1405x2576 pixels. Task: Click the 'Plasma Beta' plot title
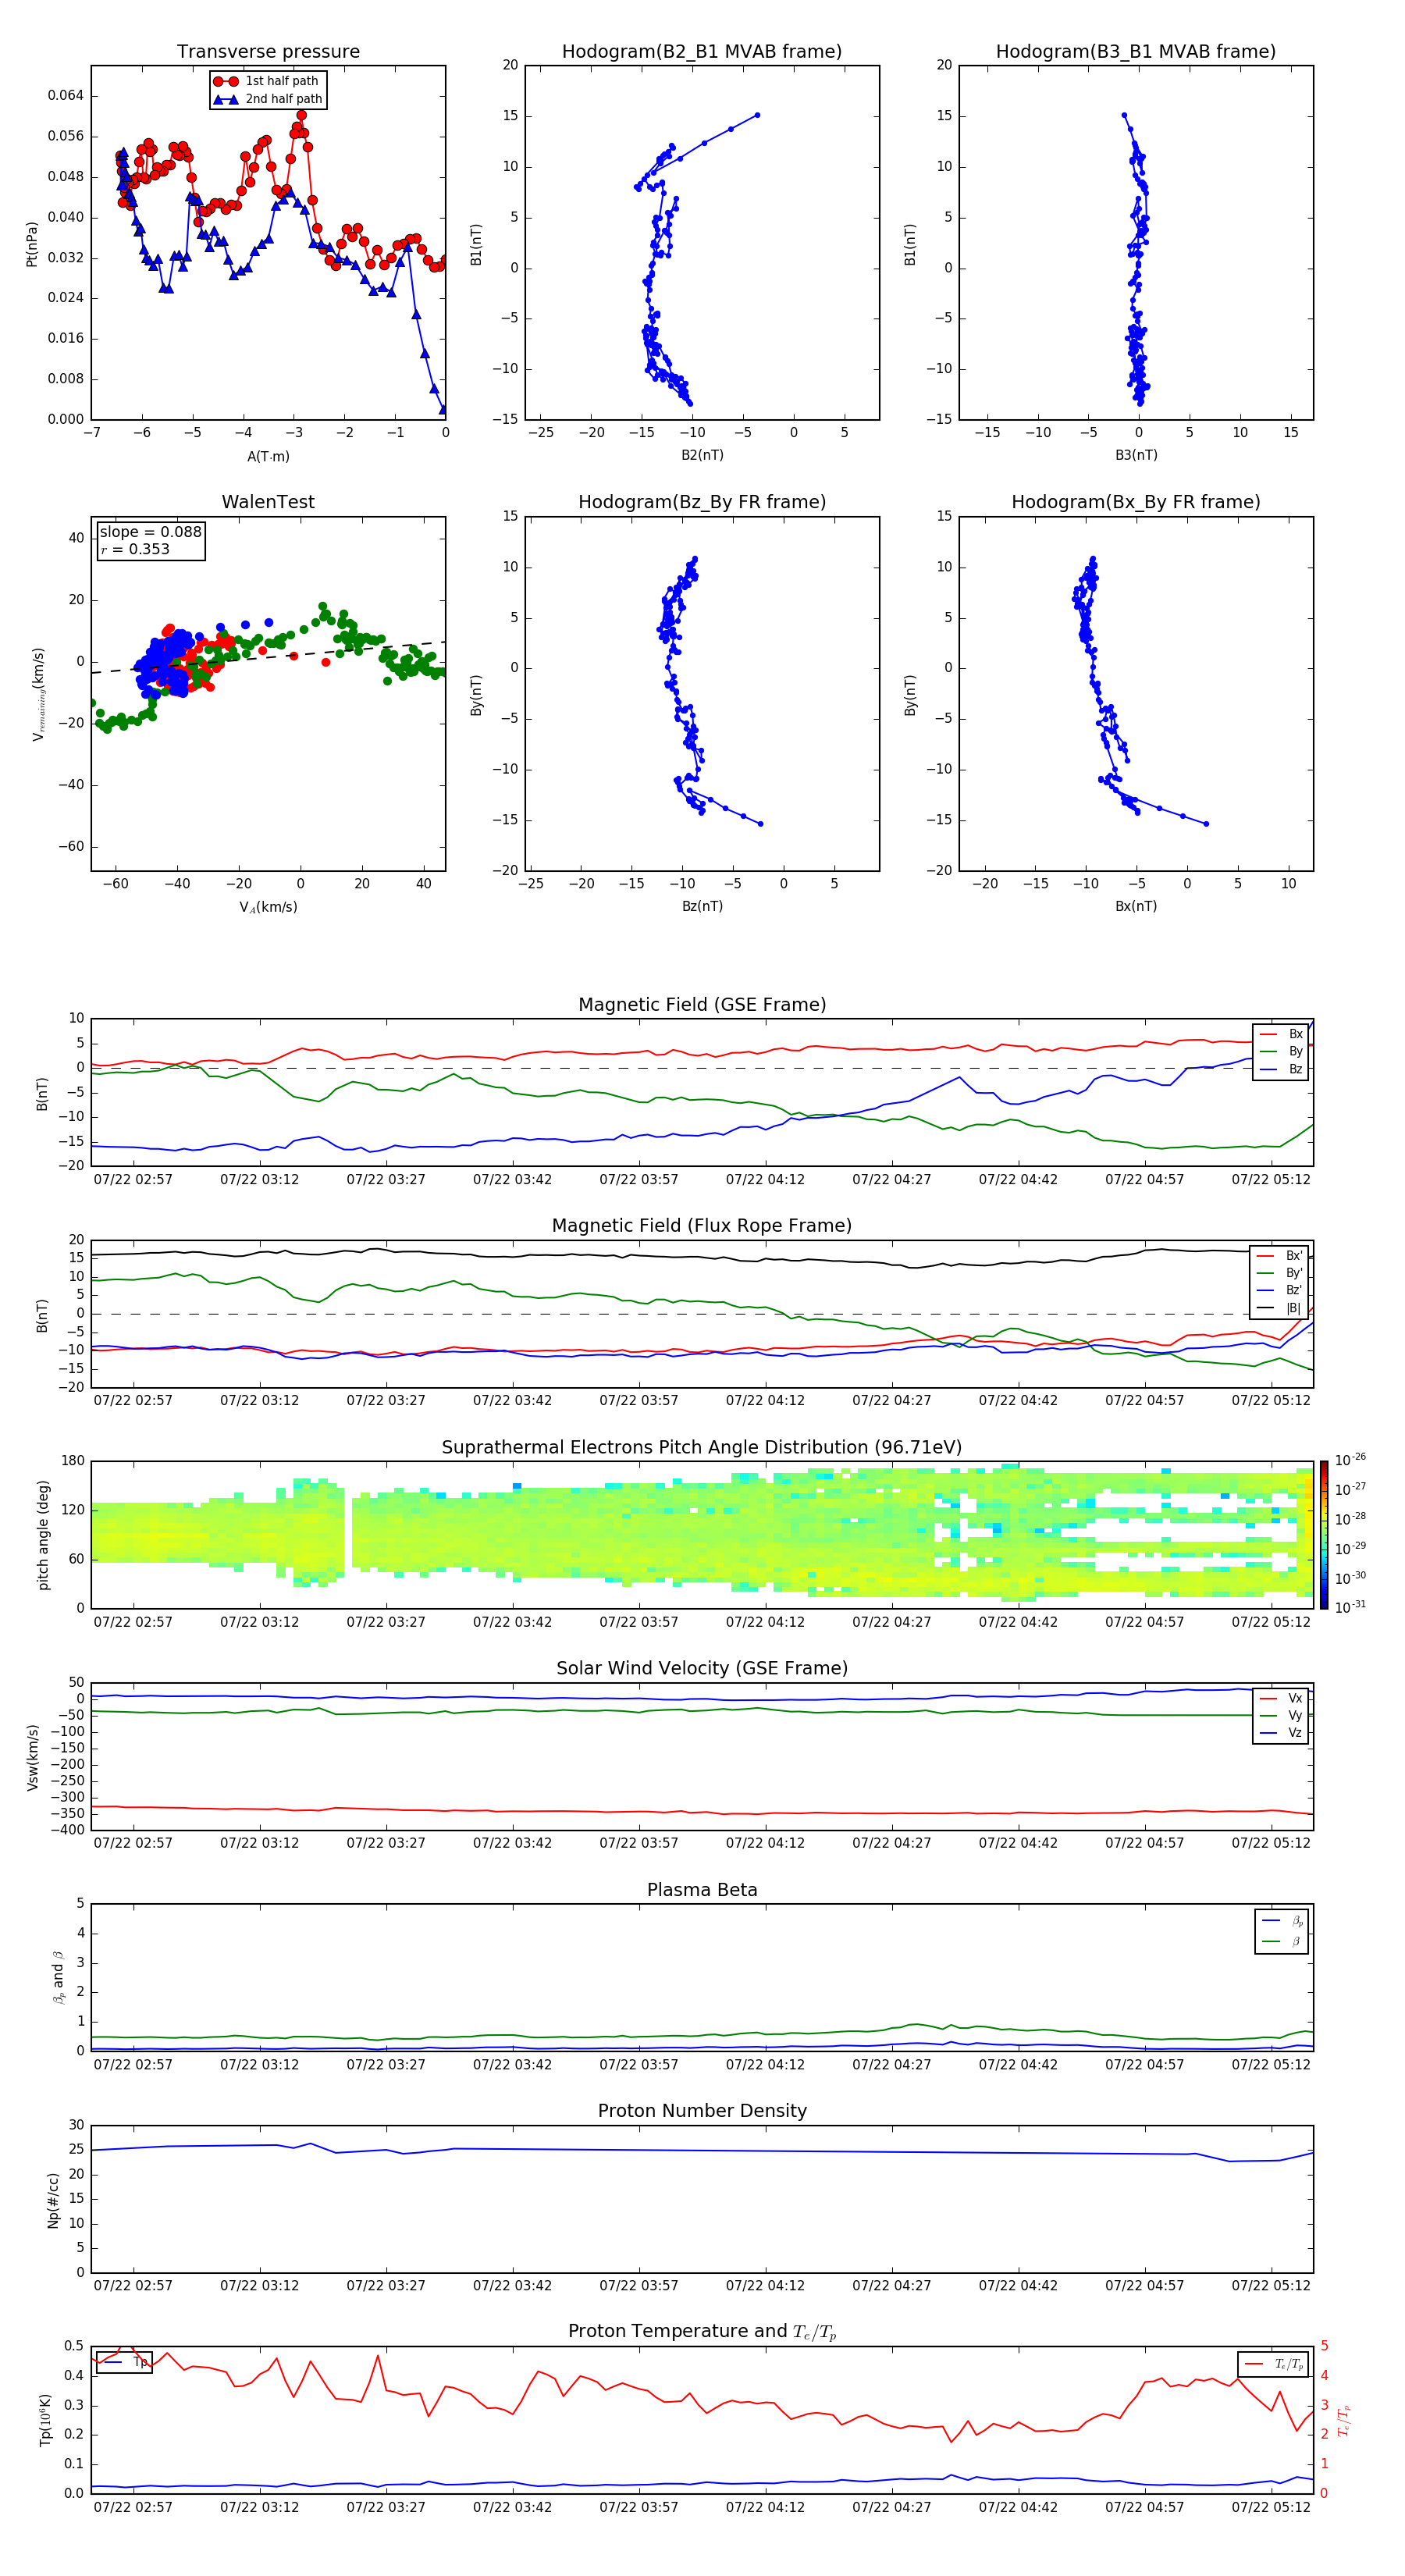[x=702, y=1890]
